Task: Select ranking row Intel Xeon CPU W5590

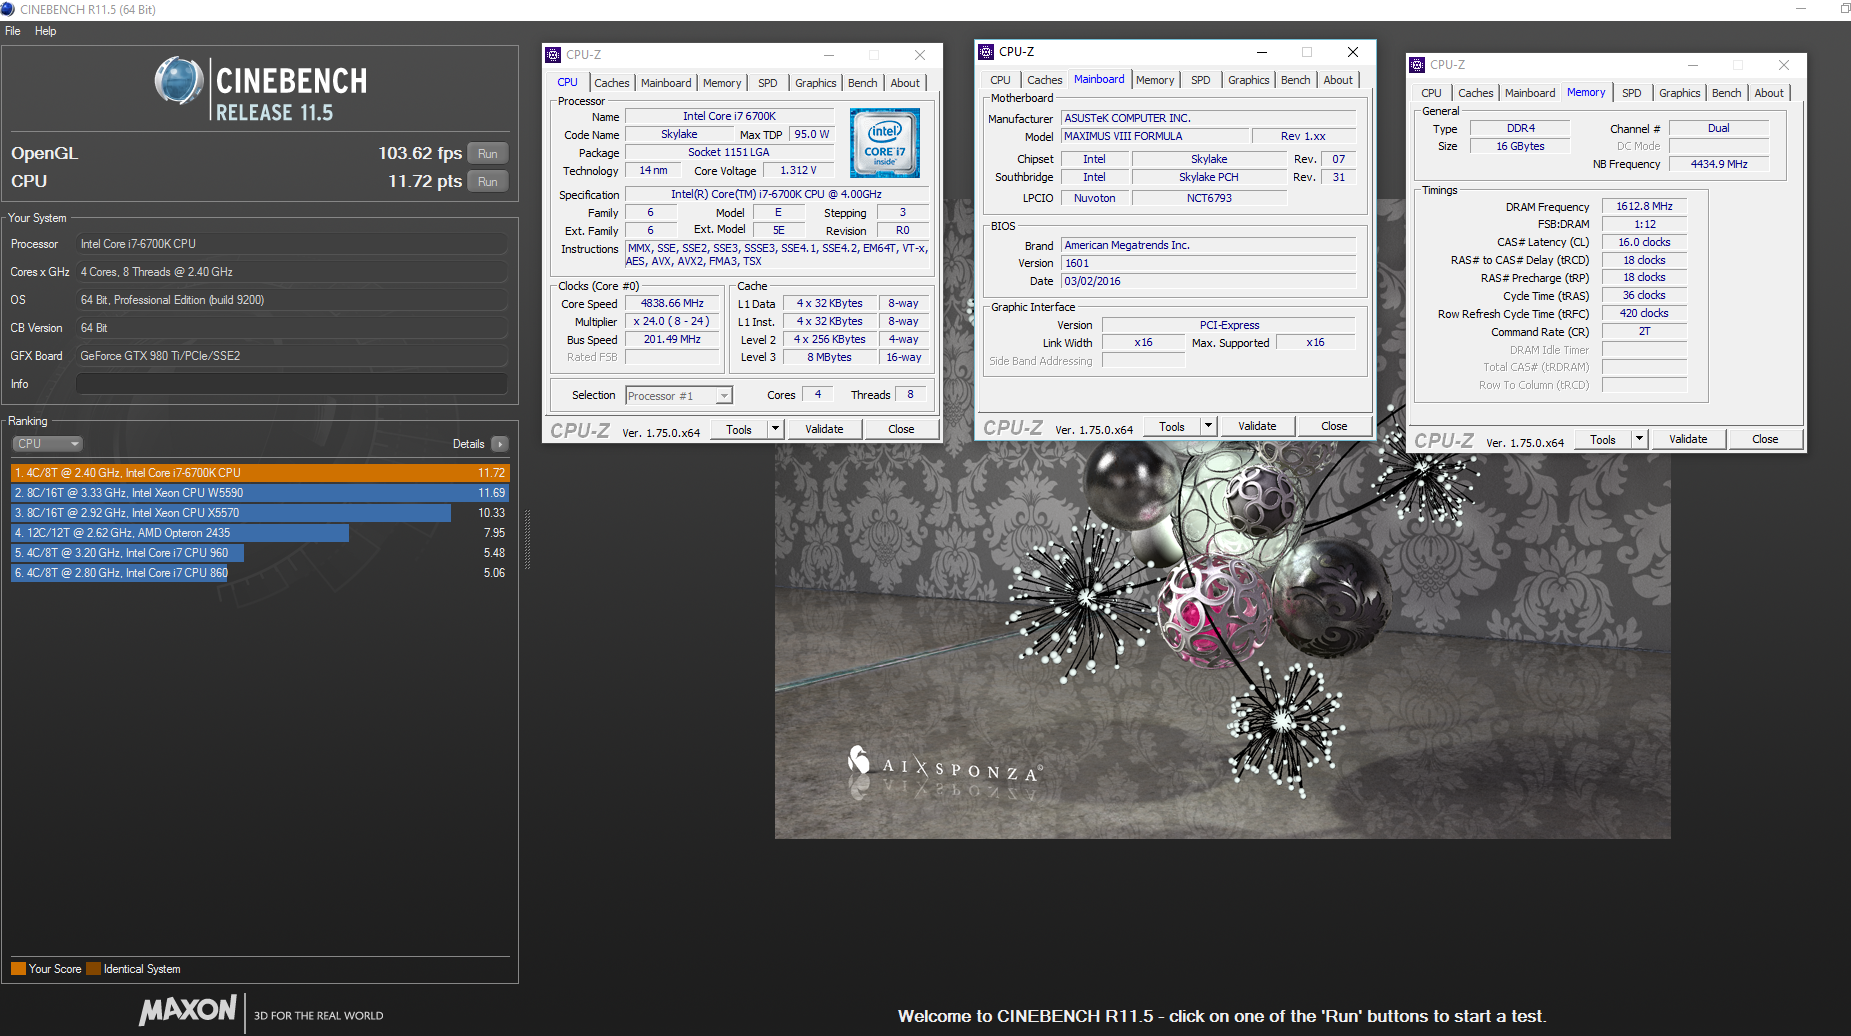Action: coord(260,493)
